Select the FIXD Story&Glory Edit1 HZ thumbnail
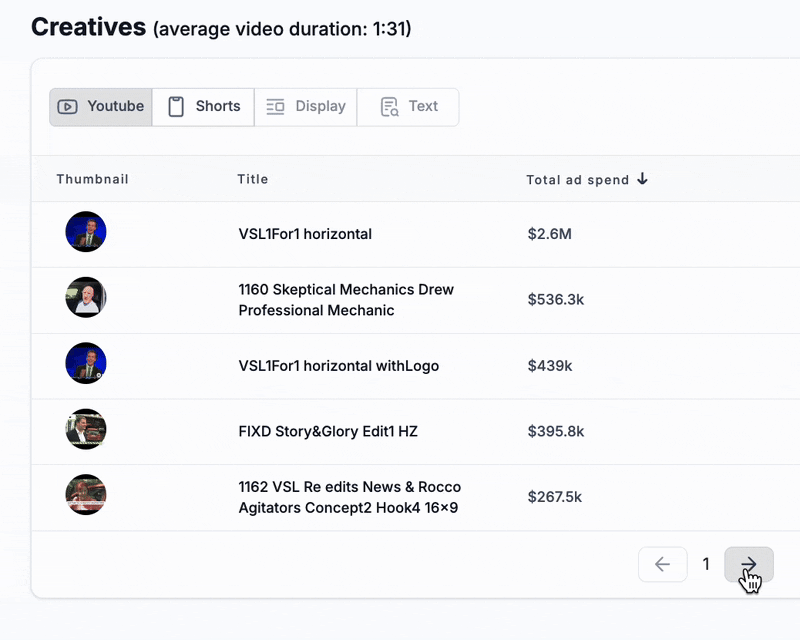 pos(86,429)
